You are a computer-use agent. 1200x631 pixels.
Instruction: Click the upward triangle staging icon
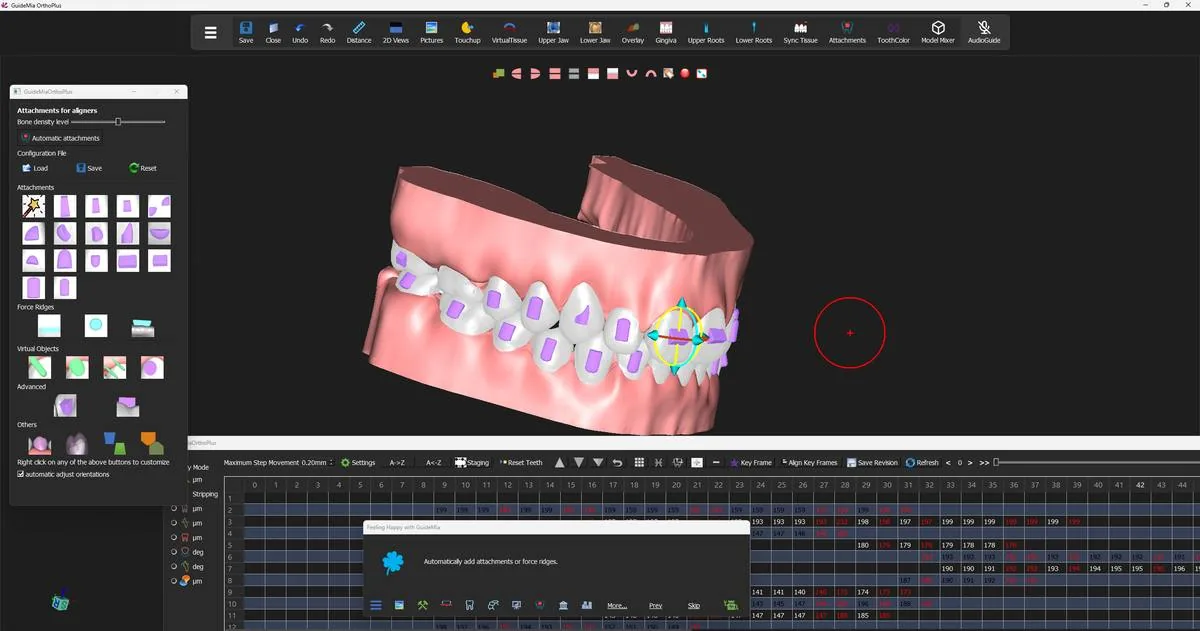coord(559,462)
